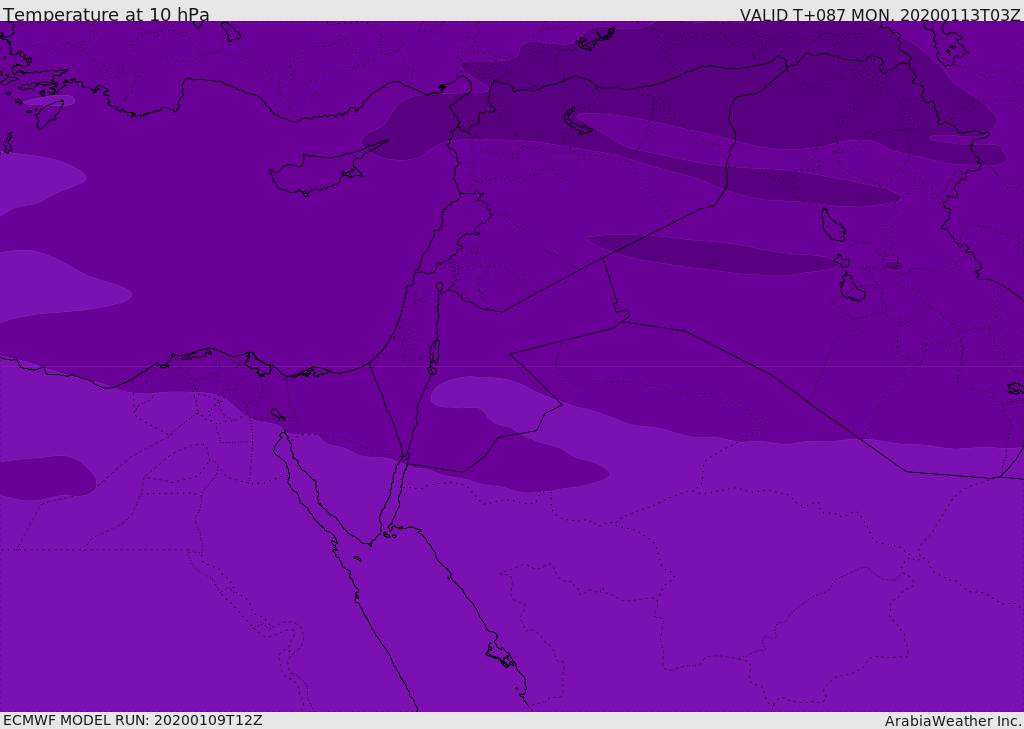Click the 'VALID T+087 MON. 20200113T03Z' label
Image resolution: width=1024 pixels, height=729 pixels.
point(880,15)
